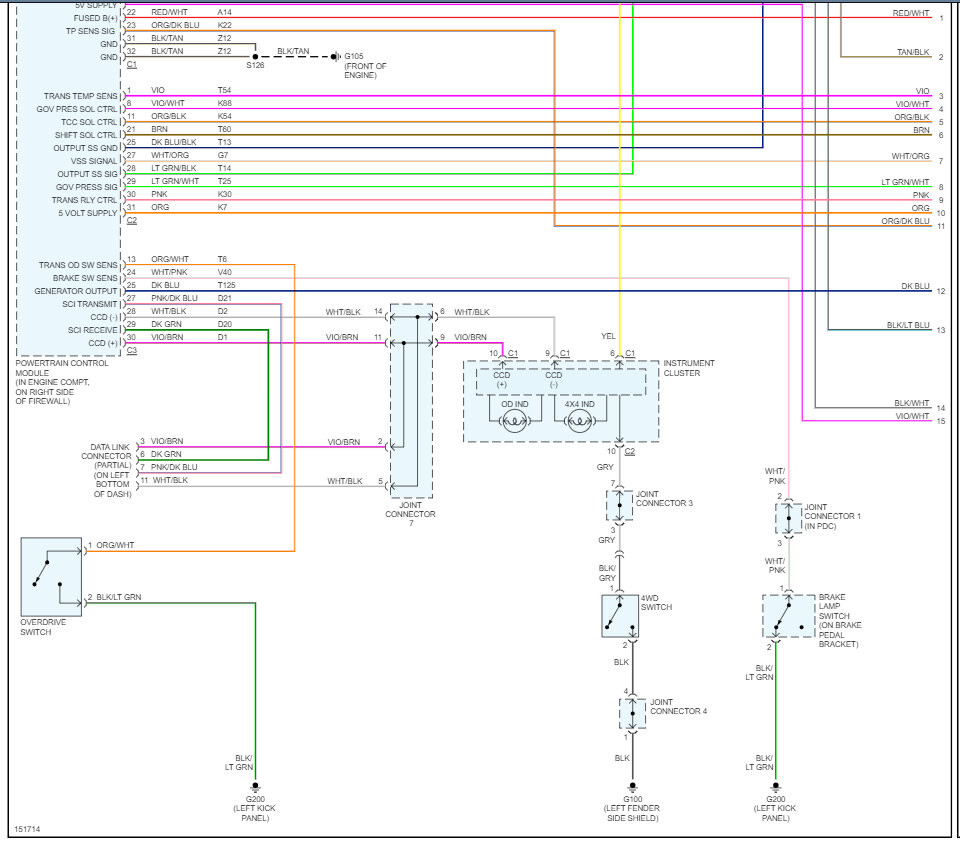Image resolution: width=960 pixels, height=845 pixels.
Task: Click the SHIFT SOL CTRL label
Action: click(x=86, y=135)
